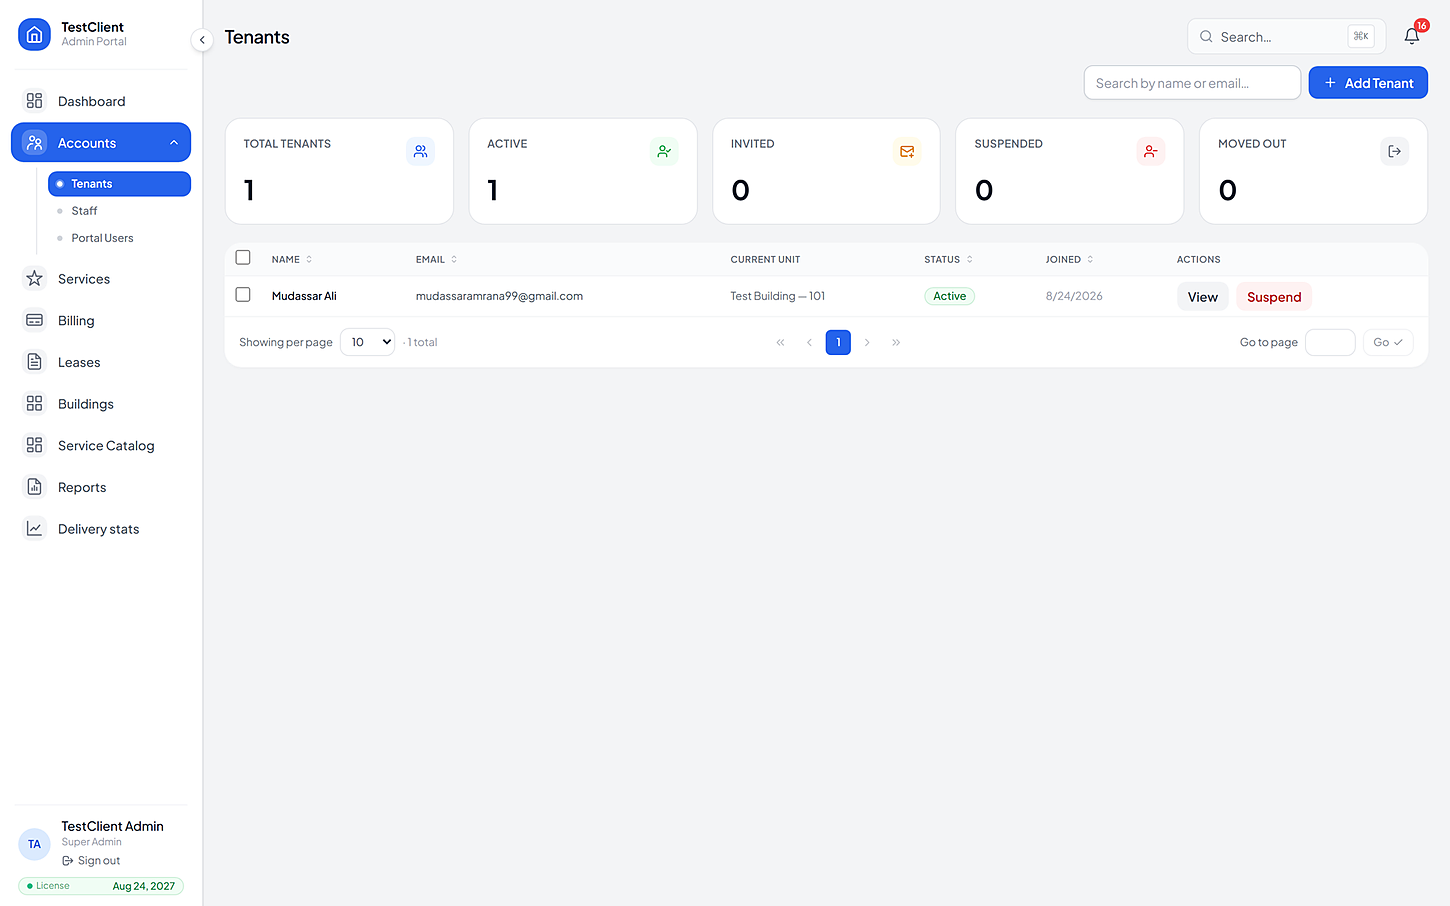
Task: Focus the Search by name or email field
Action: [x=1192, y=83]
